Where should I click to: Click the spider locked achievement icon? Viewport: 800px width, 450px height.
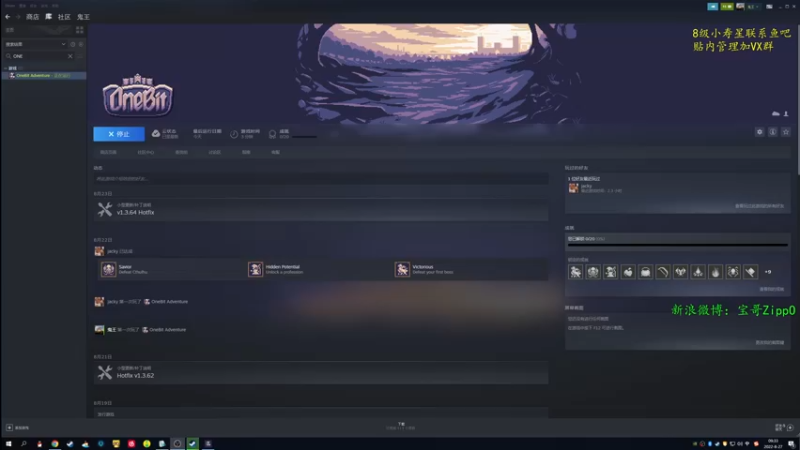pyautogui.click(x=733, y=272)
